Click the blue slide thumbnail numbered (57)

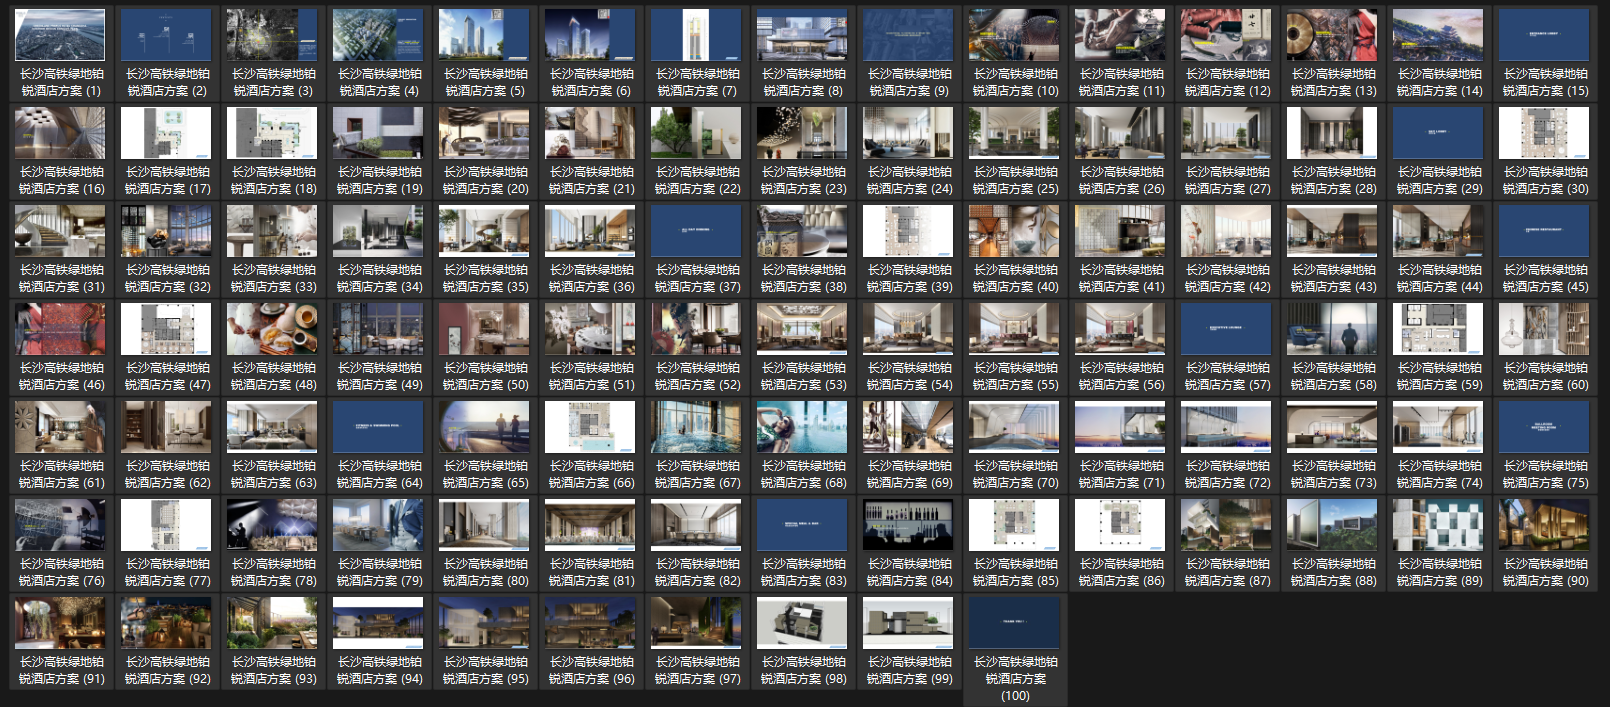[1227, 330]
